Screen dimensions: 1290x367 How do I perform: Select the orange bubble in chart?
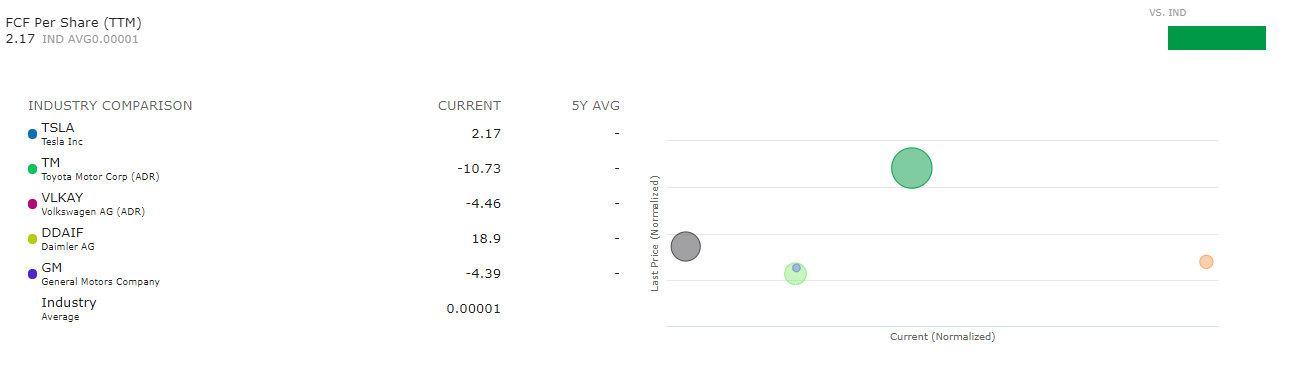coord(1206,262)
